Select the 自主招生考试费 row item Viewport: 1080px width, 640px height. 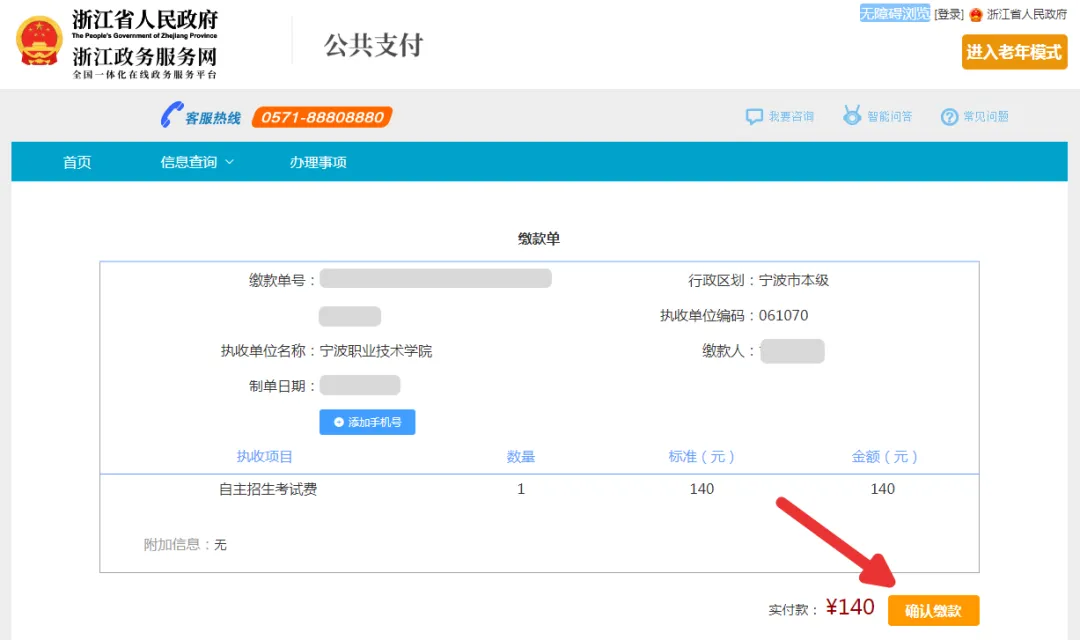[268, 489]
